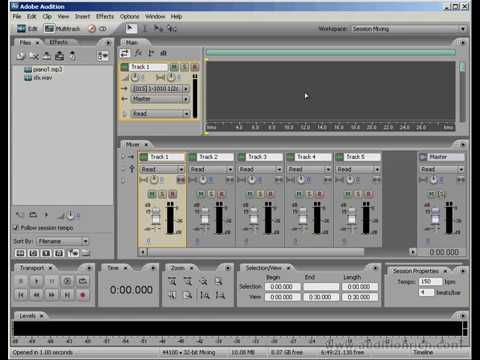Show Effects (fx) controls in Main panel
Screen dimensions: 480x360
pos(138,53)
